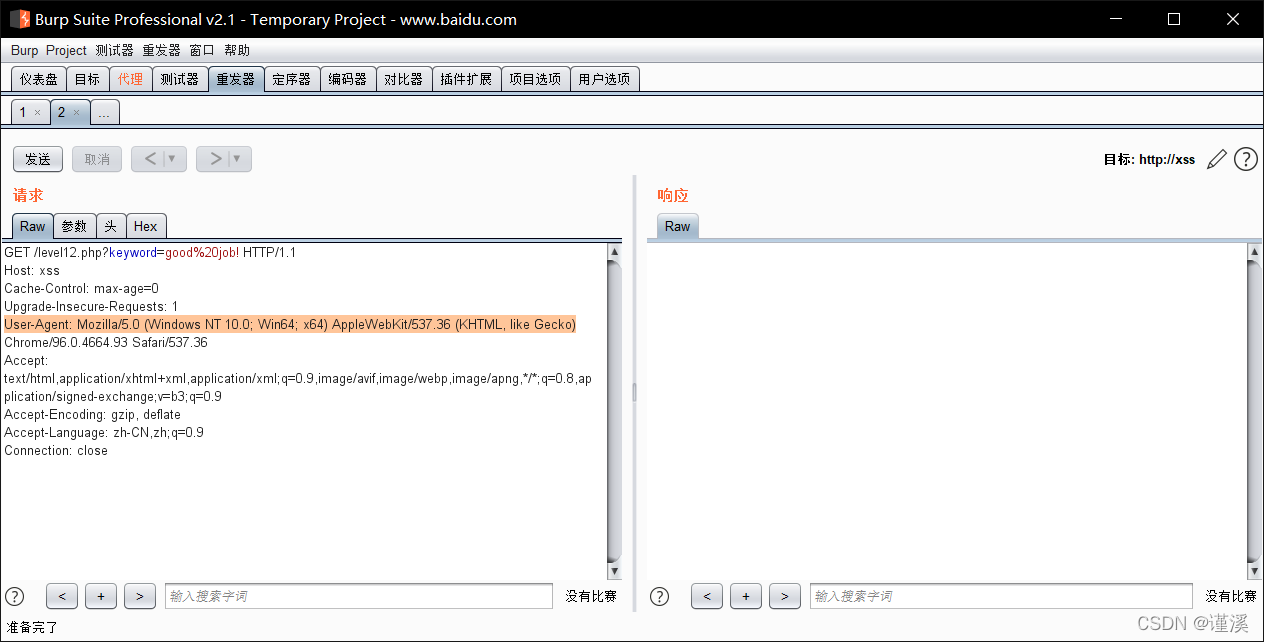Click the 目标: http://xss target label
The image size is (1264, 642).
click(x=1149, y=159)
